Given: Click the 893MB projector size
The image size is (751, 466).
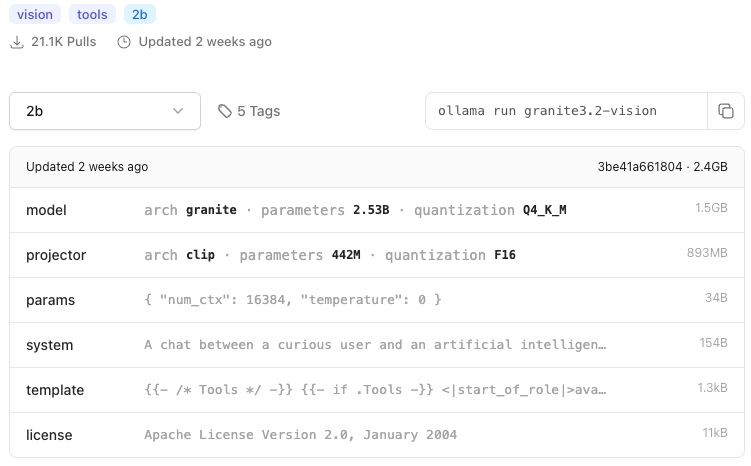Looking at the screenshot, I should point(707,253).
